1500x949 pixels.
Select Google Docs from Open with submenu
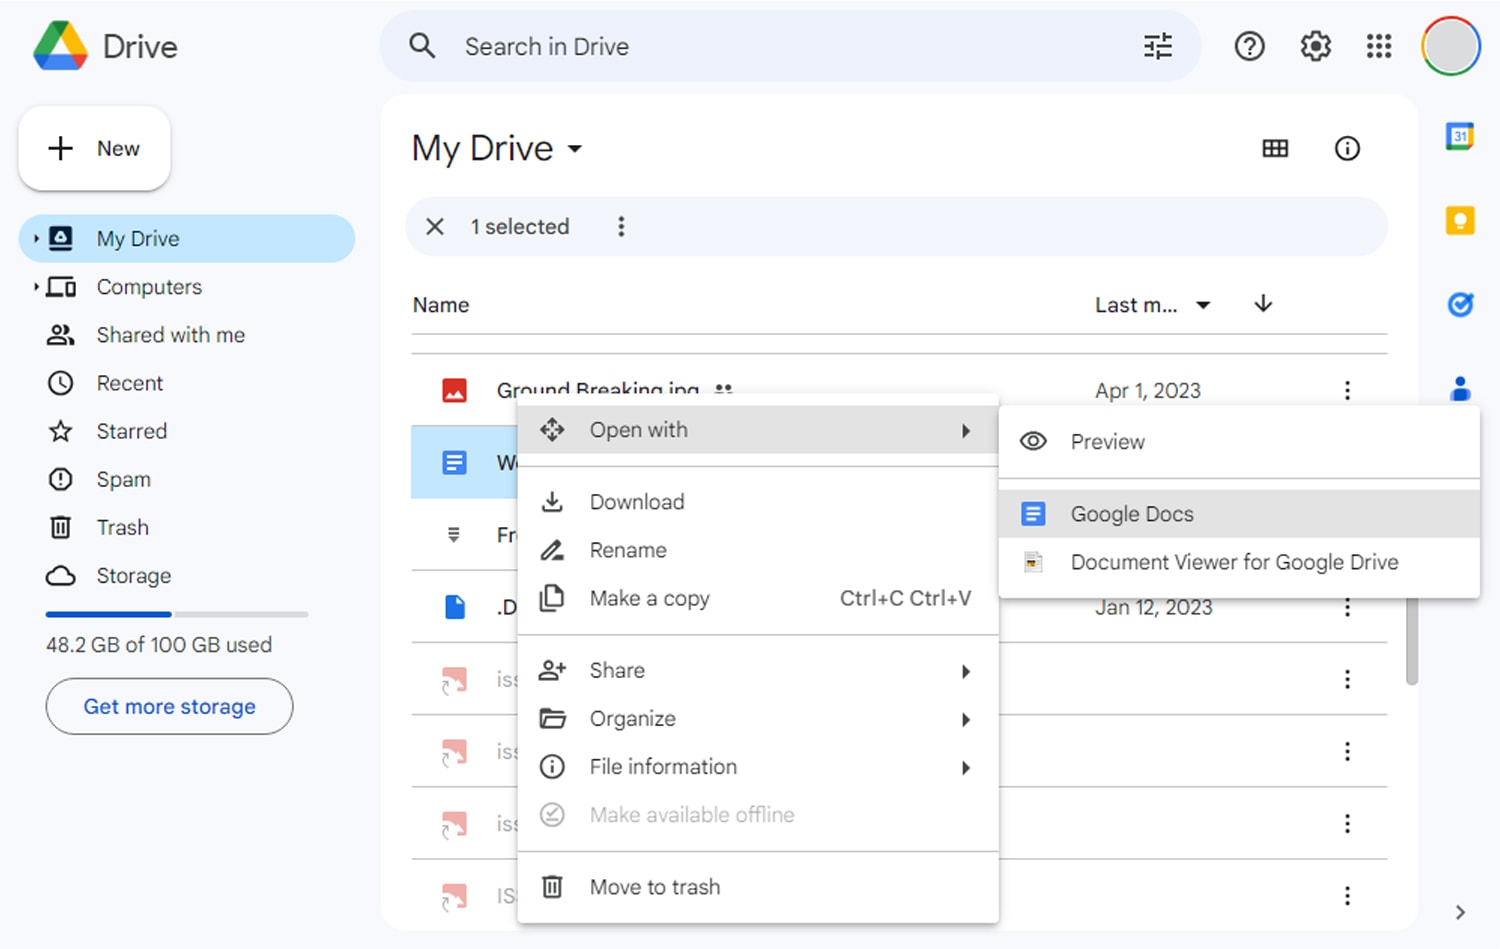pos(1132,514)
